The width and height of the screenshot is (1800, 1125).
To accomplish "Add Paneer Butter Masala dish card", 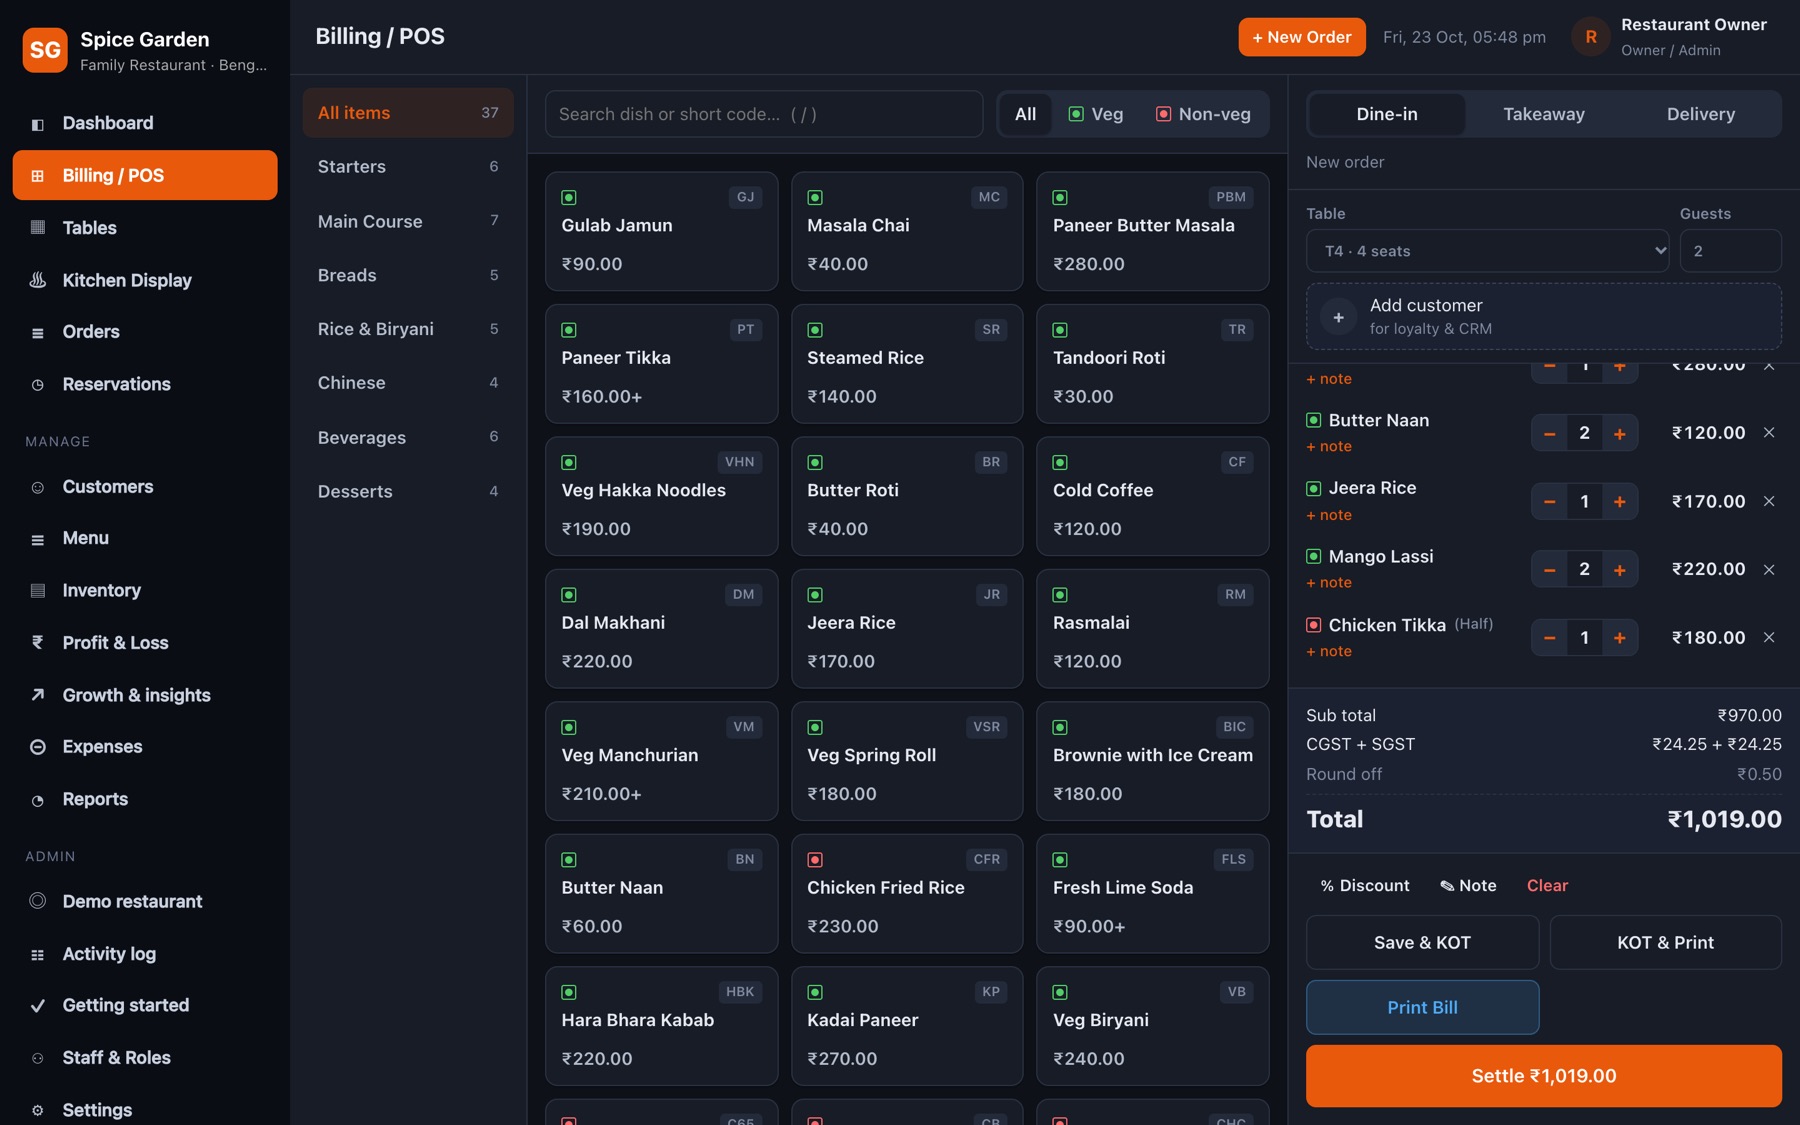I will click(x=1152, y=232).
